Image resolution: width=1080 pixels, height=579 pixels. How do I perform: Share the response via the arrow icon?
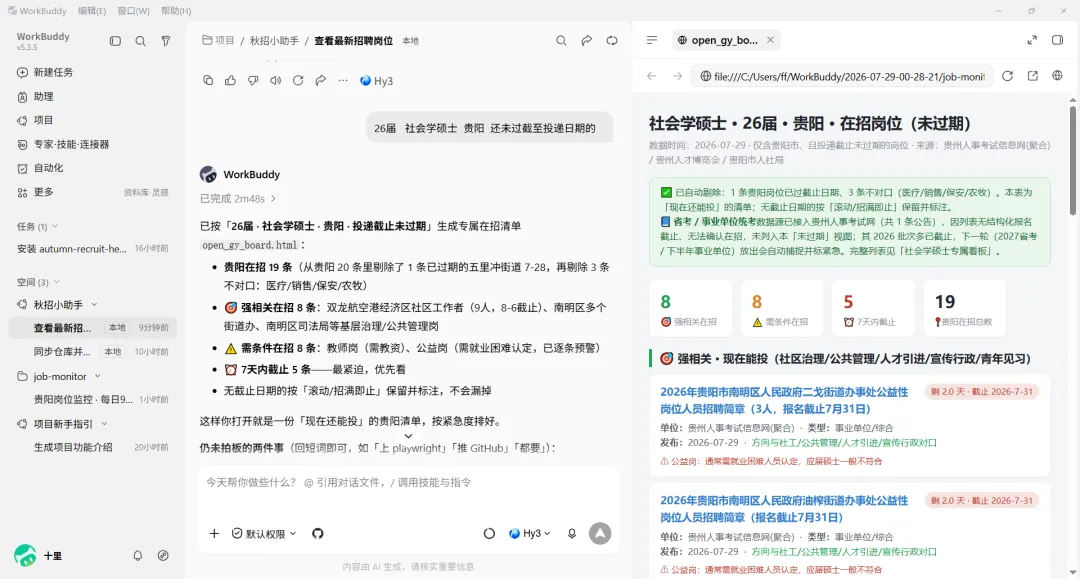click(x=321, y=81)
